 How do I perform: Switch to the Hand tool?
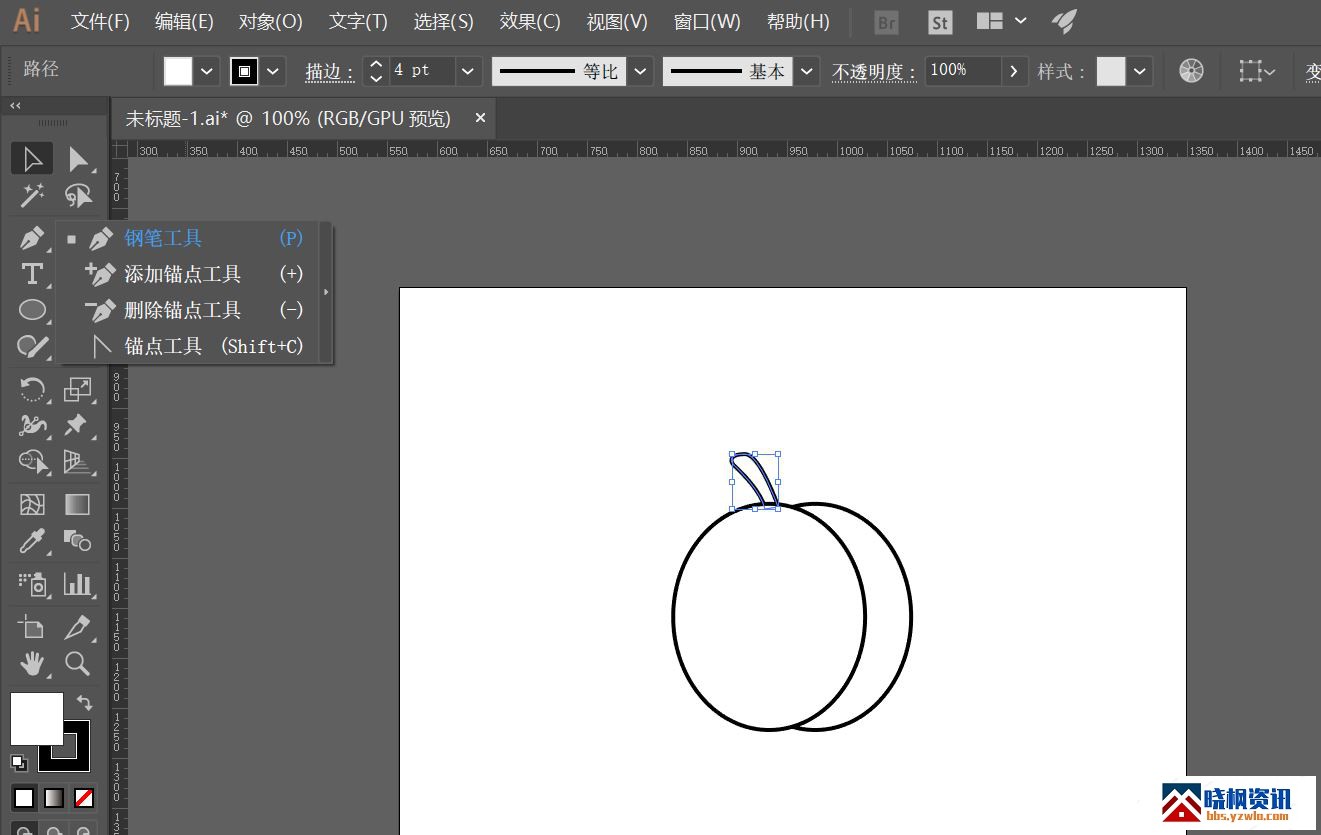click(x=32, y=662)
